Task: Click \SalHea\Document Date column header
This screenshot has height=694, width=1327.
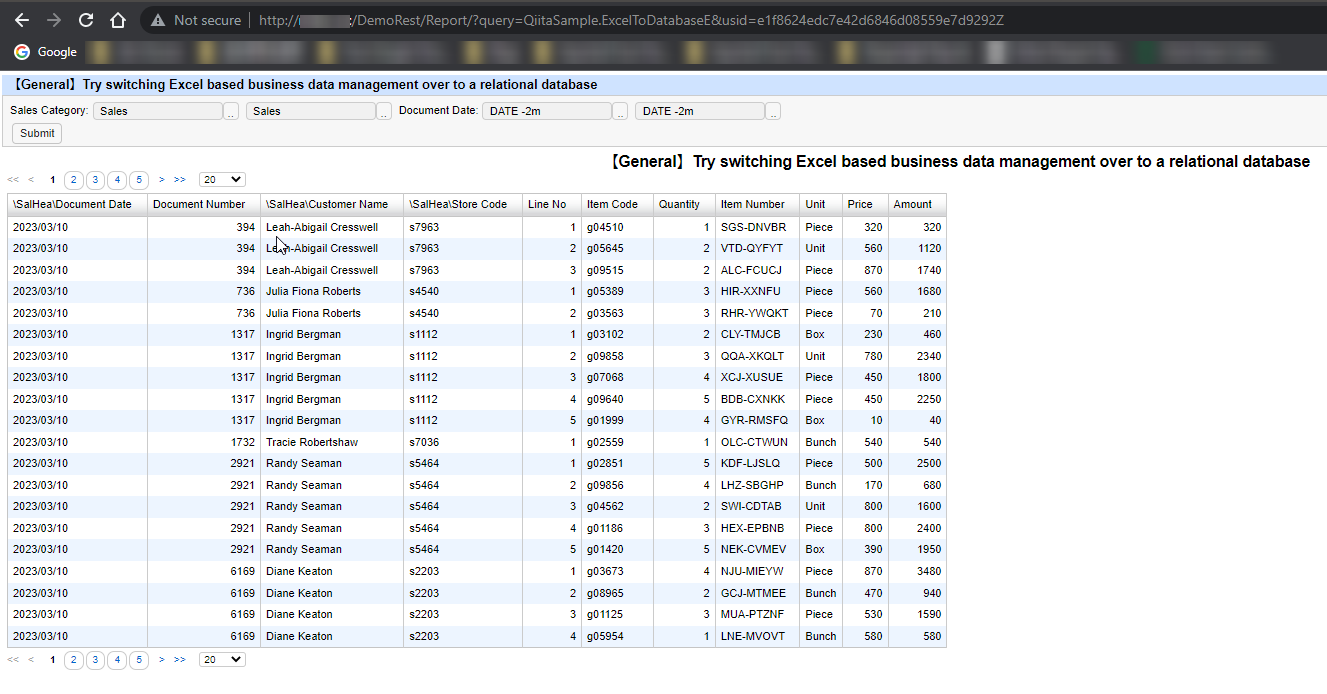Action: (78, 204)
